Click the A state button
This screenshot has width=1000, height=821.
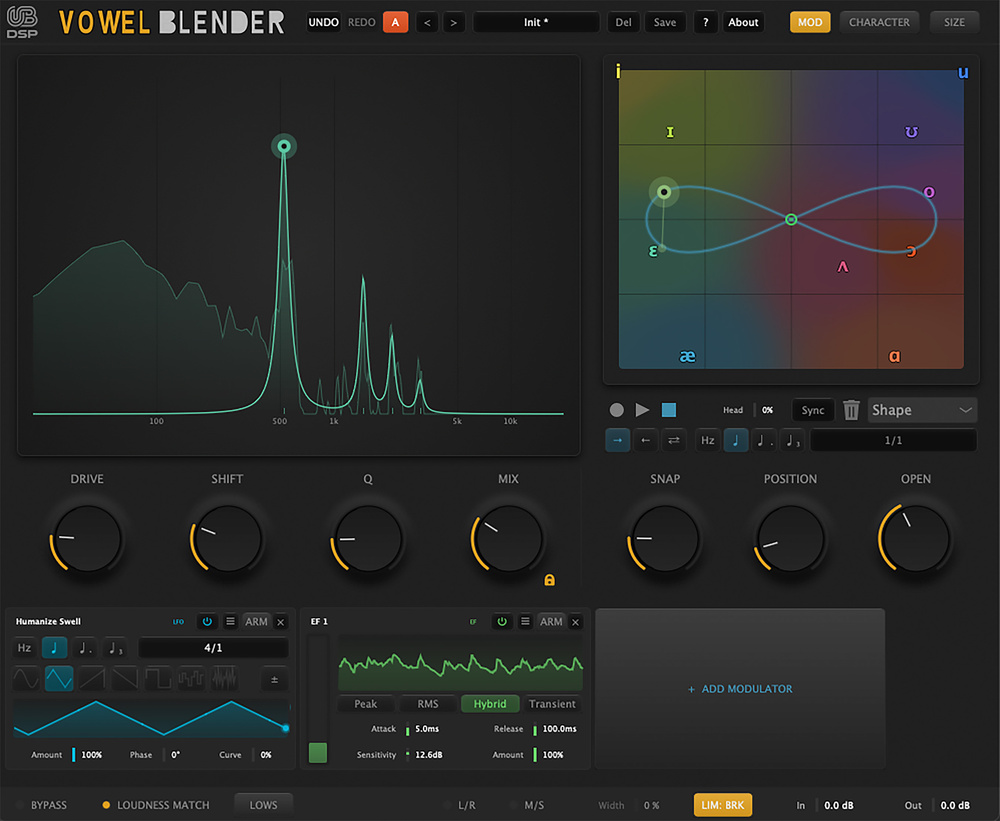pyautogui.click(x=395, y=22)
